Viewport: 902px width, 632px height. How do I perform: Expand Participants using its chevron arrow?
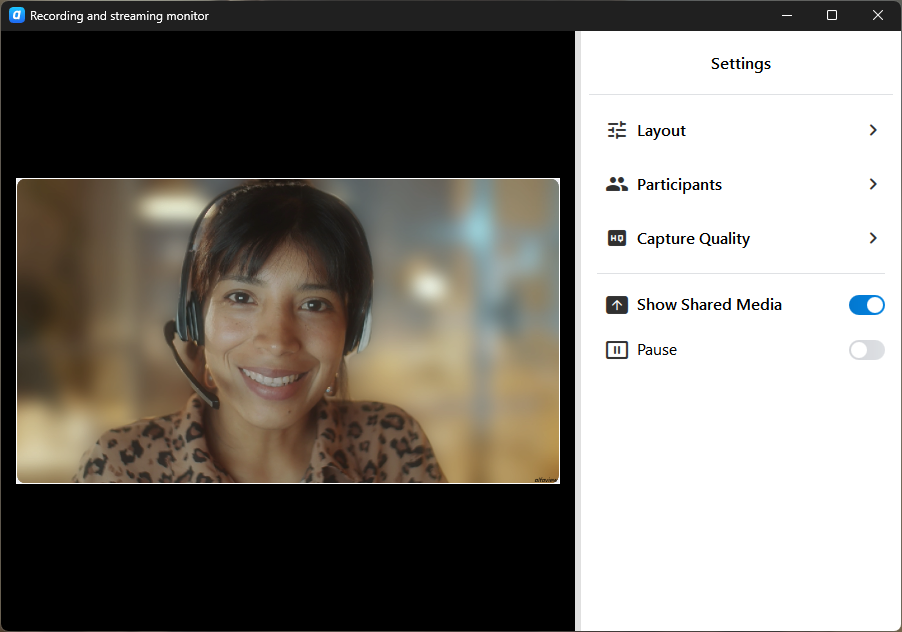tap(873, 185)
